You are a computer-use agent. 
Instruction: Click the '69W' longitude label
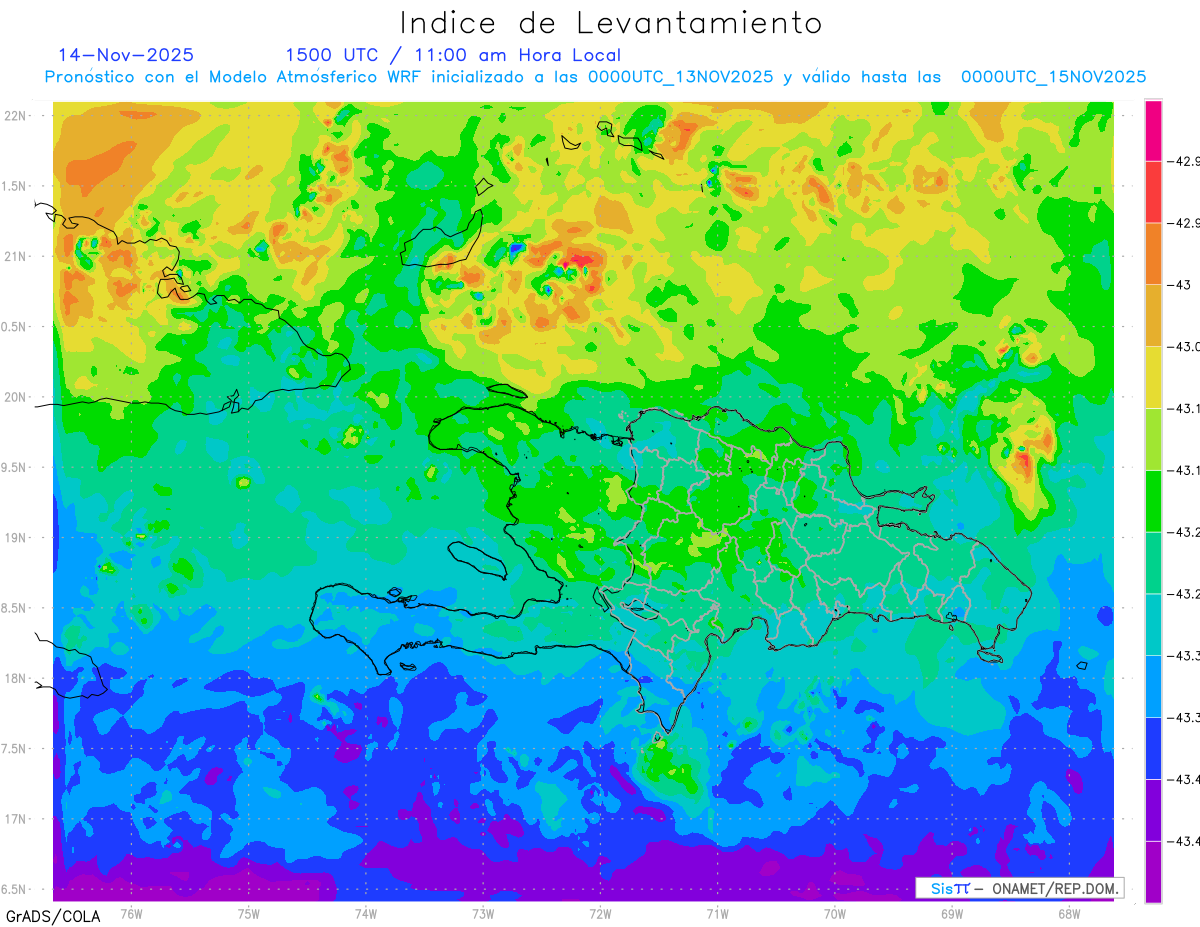tap(952, 913)
